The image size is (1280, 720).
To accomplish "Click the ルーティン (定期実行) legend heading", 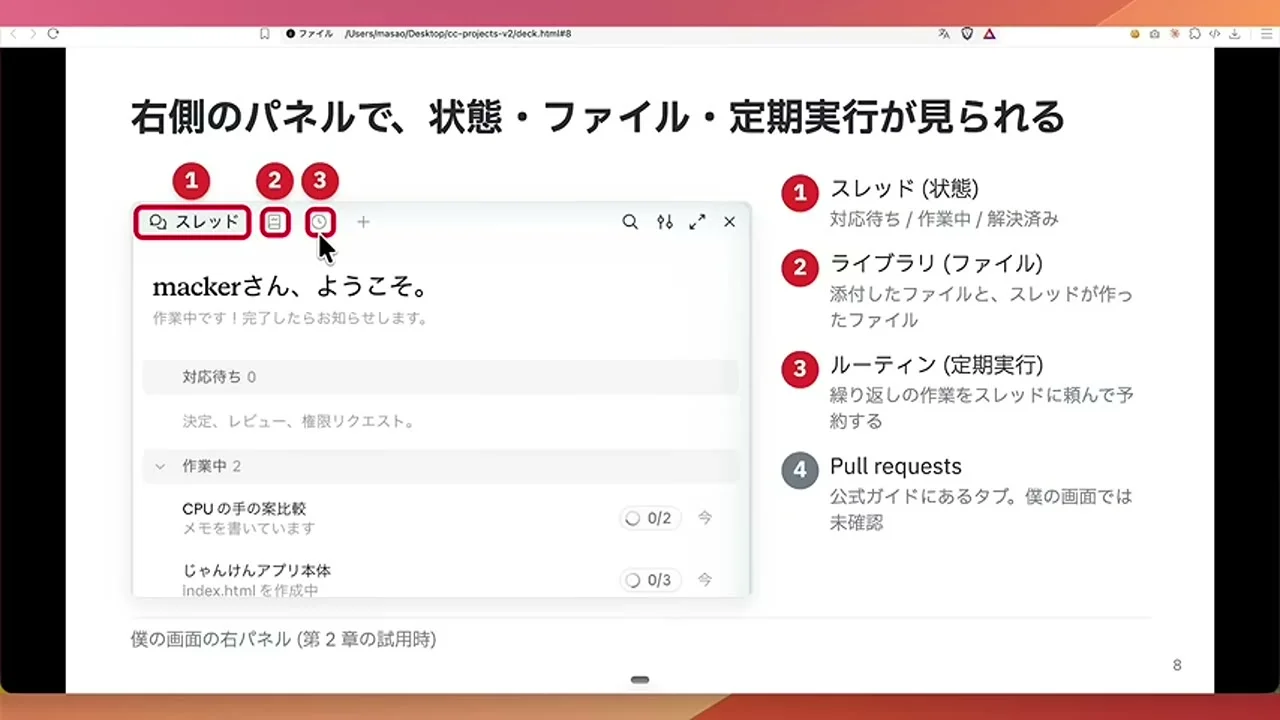I will click(936, 364).
